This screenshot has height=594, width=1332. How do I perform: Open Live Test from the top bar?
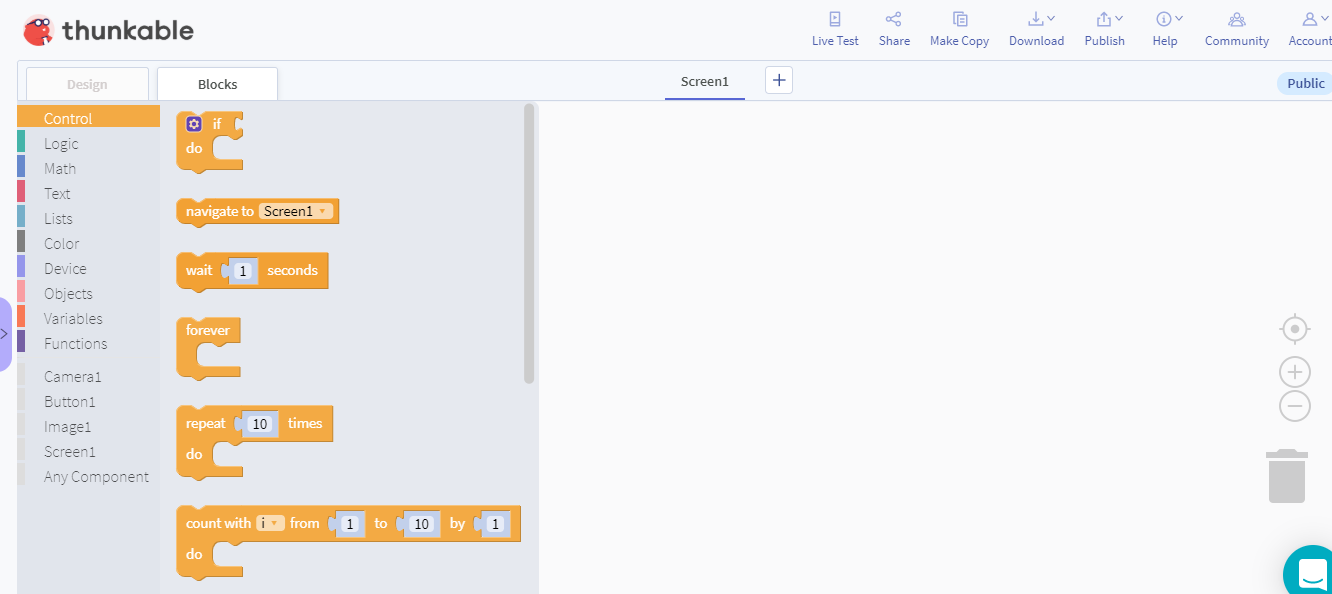(835, 28)
